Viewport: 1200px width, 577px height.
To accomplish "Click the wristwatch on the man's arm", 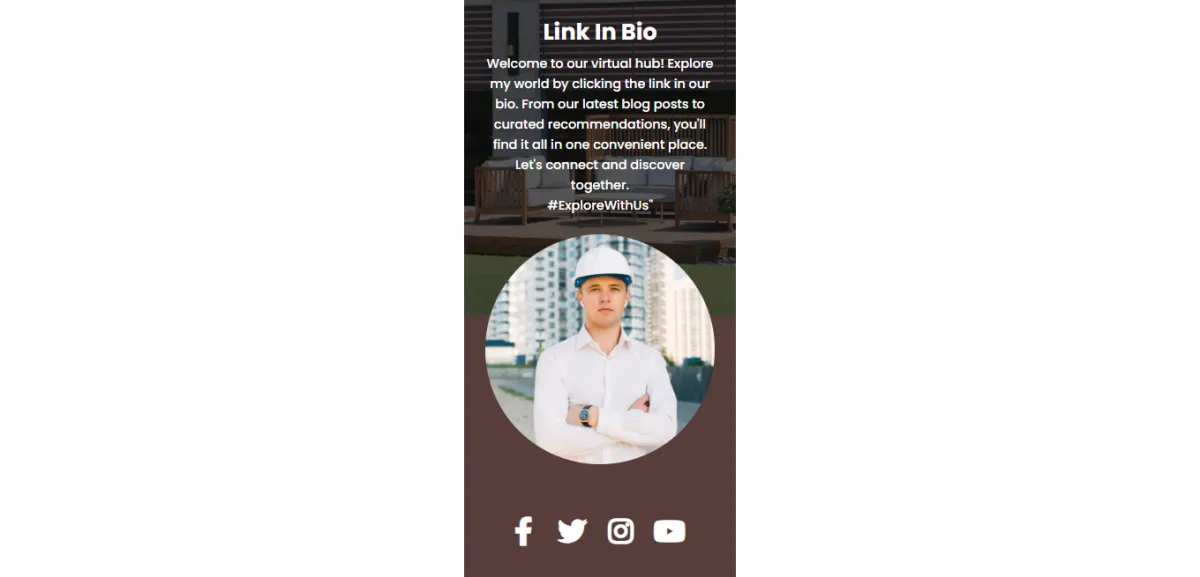I will click(x=585, y=414).
